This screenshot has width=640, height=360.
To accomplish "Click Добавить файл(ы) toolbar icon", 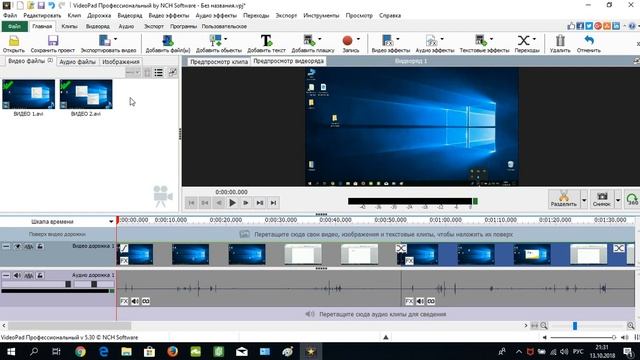I will pyautogui.click(x=168, y=41).
